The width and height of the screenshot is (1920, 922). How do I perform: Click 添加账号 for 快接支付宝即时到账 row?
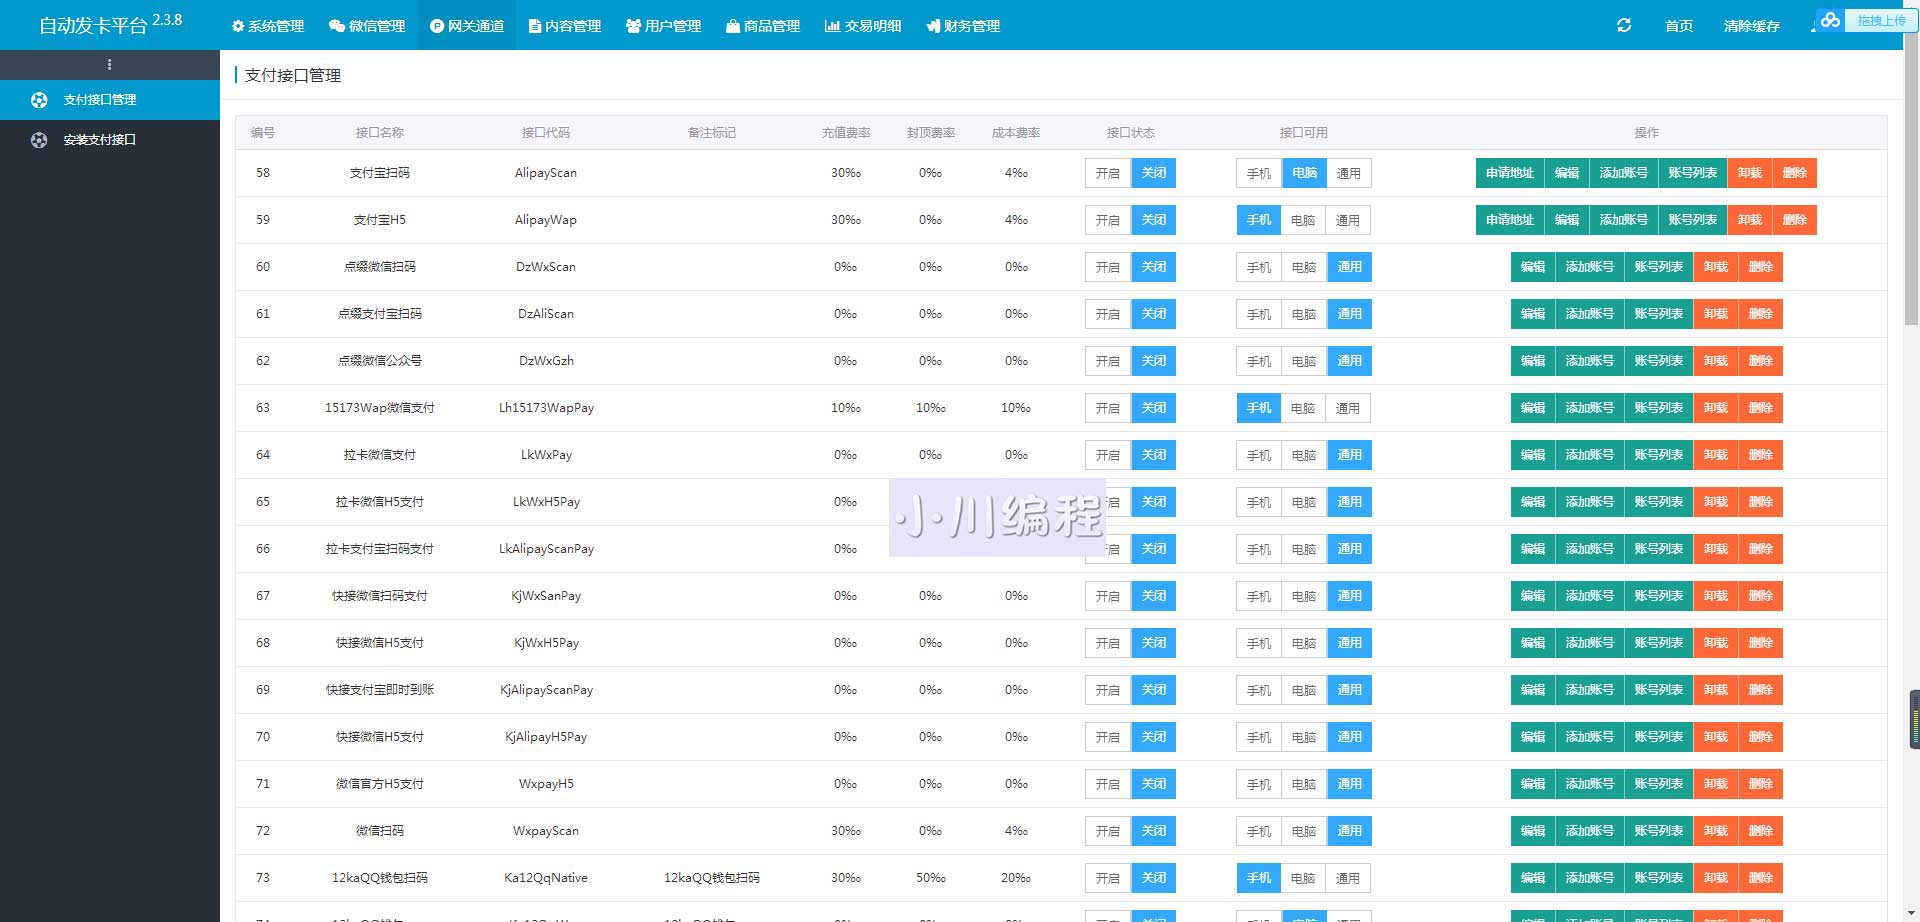[1590, 690]
